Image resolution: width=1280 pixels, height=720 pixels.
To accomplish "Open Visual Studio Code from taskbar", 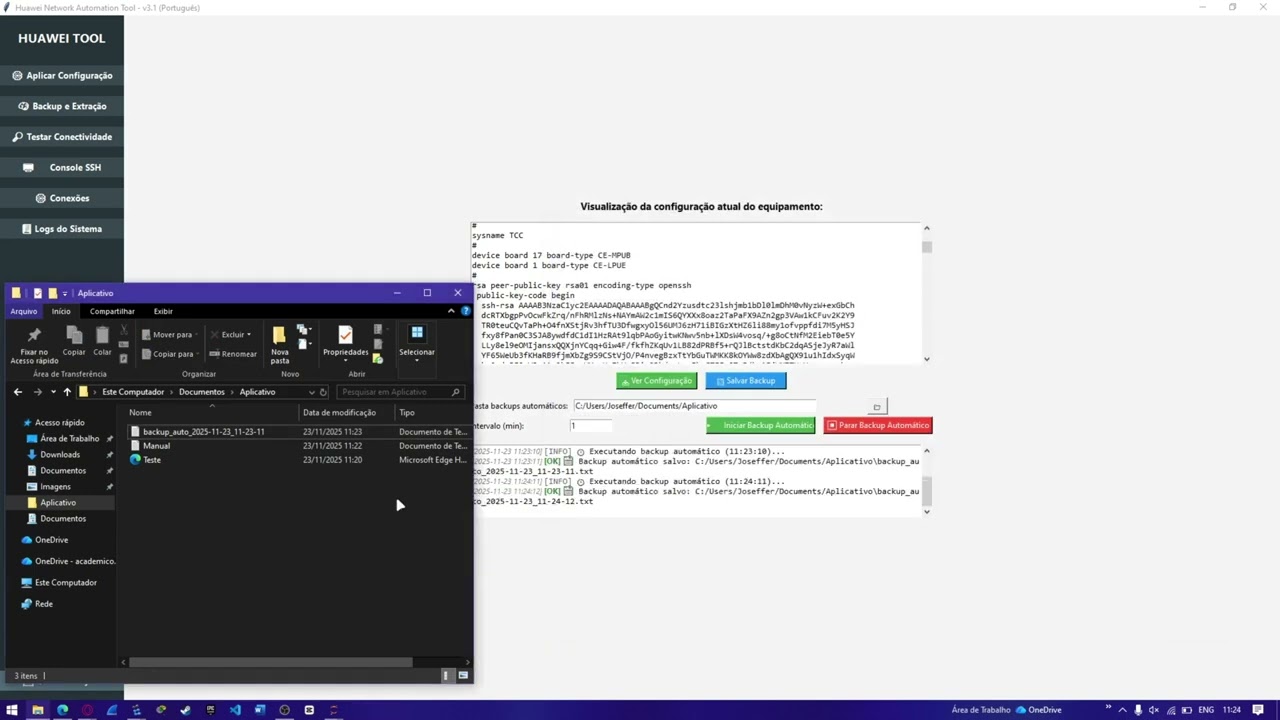I will [235, 710].
